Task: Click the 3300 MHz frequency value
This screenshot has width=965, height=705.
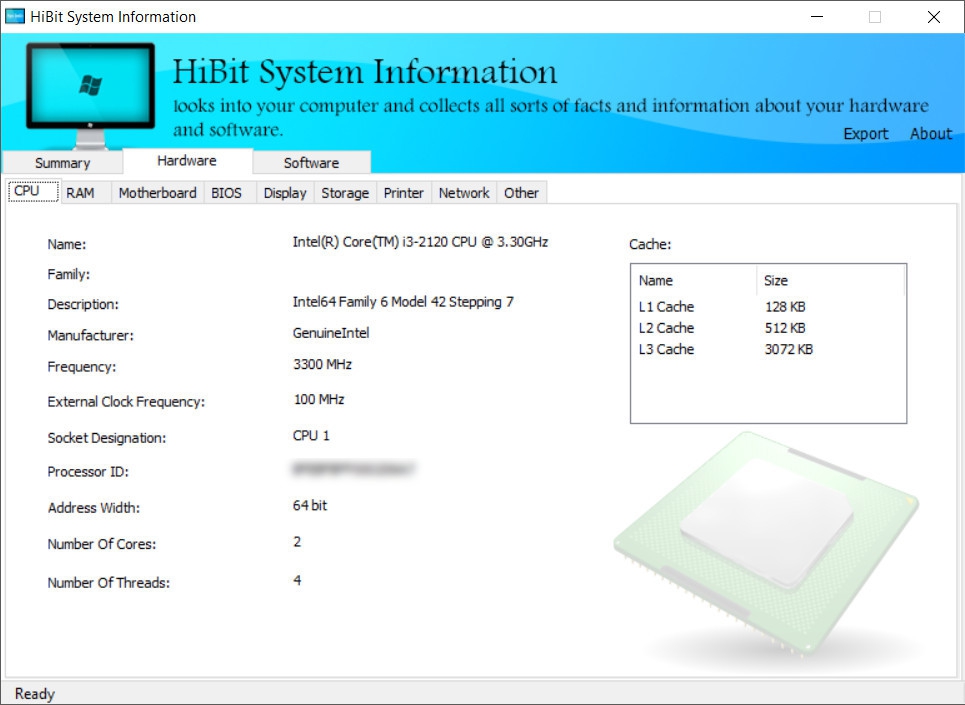Action: 322,364
